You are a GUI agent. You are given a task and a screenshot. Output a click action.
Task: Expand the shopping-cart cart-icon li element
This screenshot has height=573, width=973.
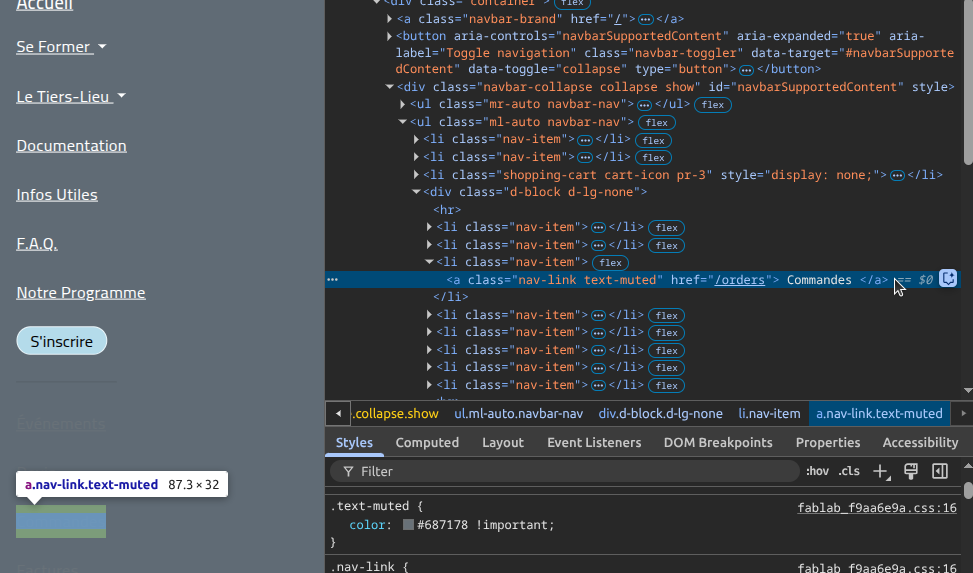pyautogui.click(x=416, y=175)
